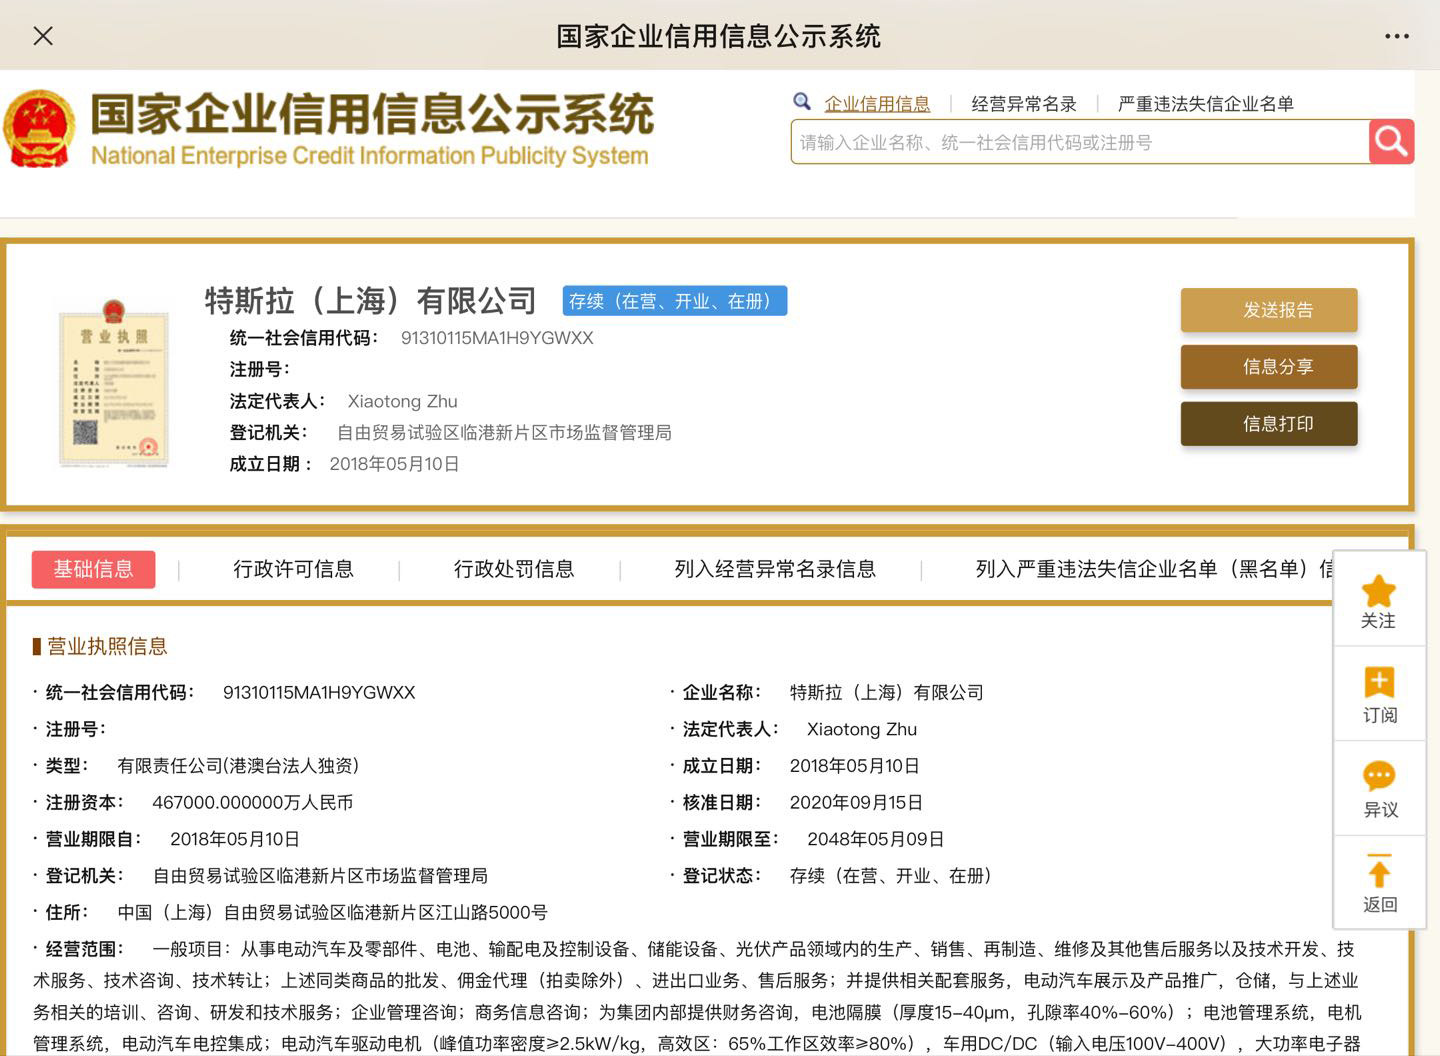Select the 经营异常名录 search category

tap(1023, 104)
